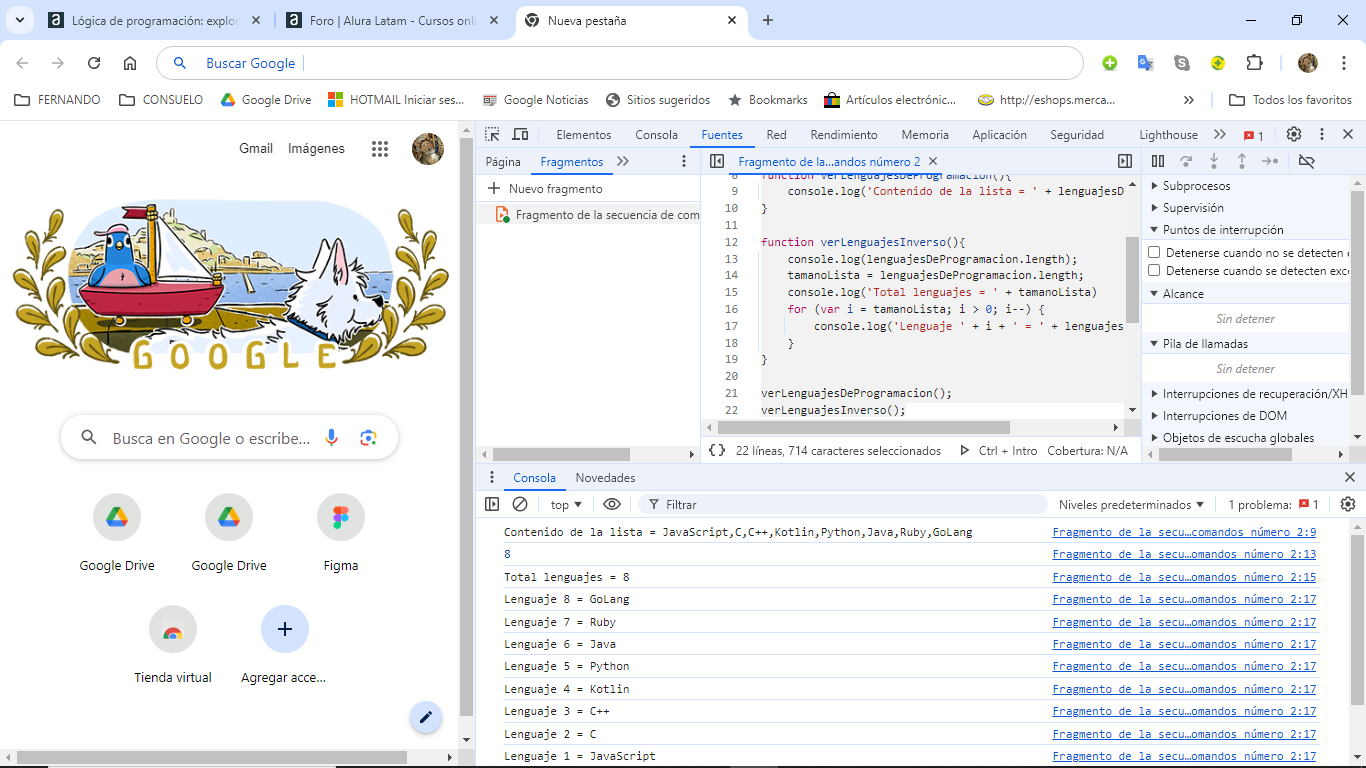Click the customize page pencil icon
This screenshot has height=768, width=1366.
pyautogui.click(x=426, y=717)
